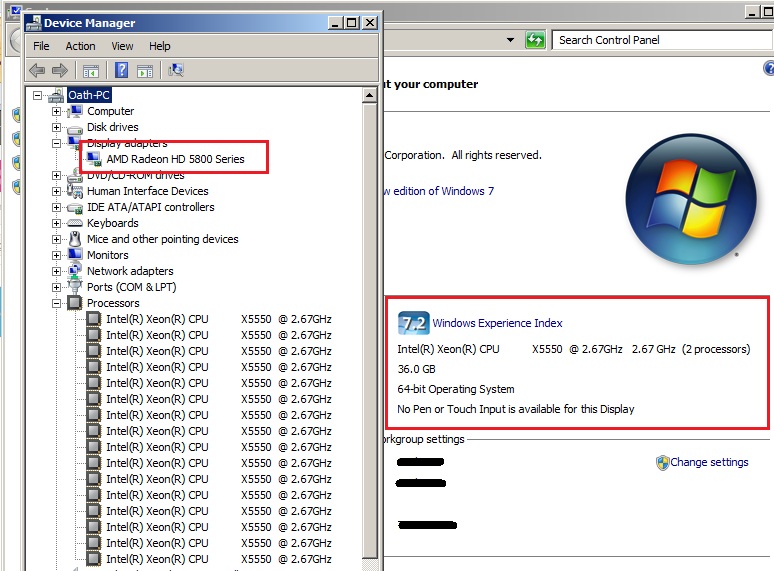The image size is (774, 571).
Task: Click the Disk drives category icon
Action: tap(75, 128)
